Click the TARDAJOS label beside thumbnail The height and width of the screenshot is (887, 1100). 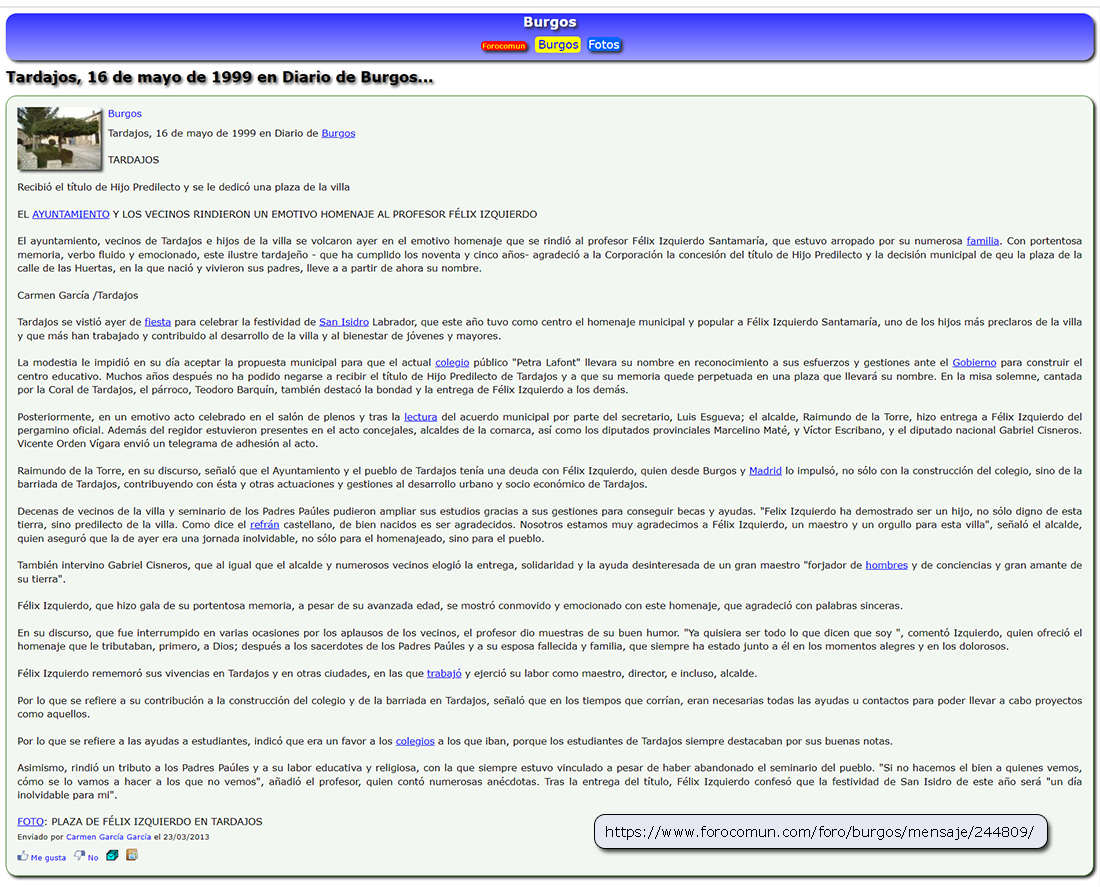click(x=133, y=160)
